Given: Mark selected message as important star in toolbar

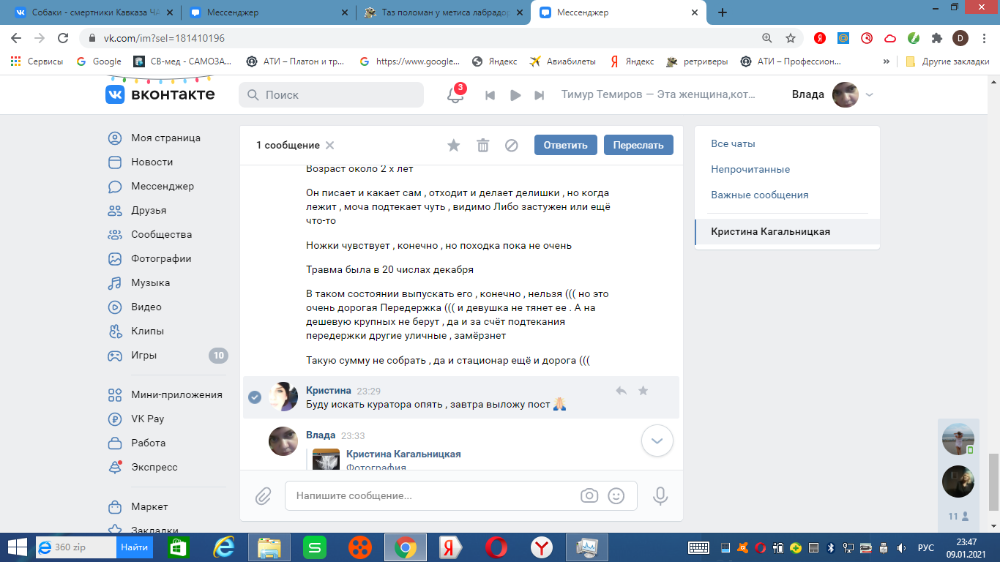Looking at the screenshot, I should [x=453, y=145].
